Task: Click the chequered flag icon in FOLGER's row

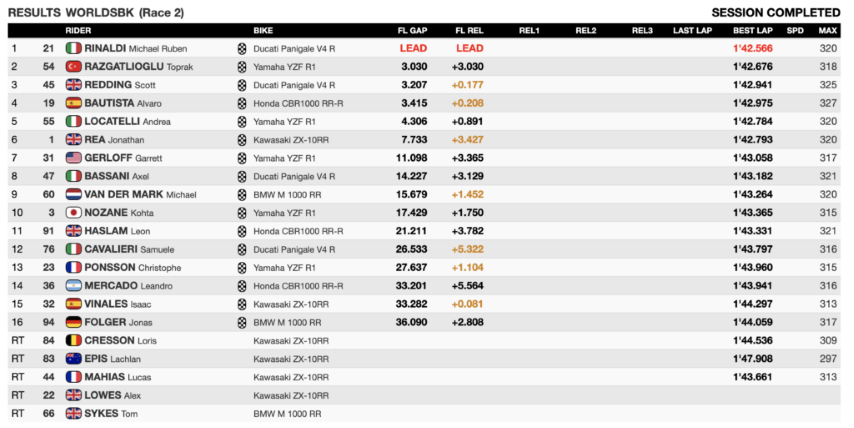Action: tap(242, 322)
